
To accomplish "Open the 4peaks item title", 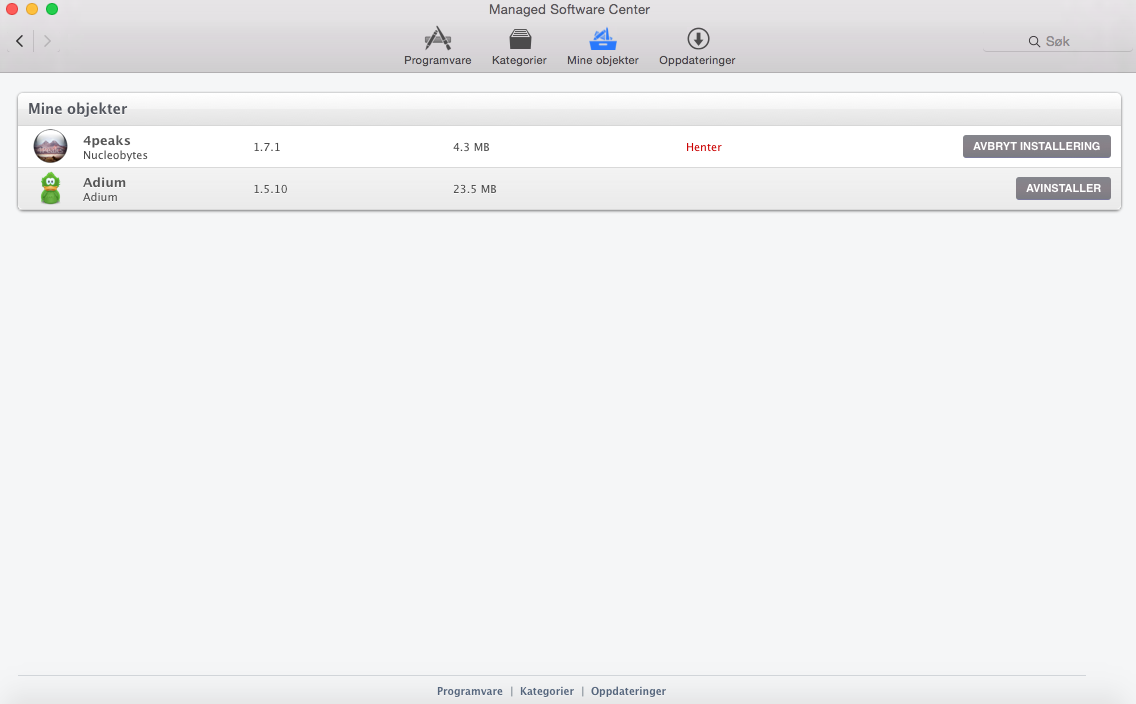I will 106,140.
